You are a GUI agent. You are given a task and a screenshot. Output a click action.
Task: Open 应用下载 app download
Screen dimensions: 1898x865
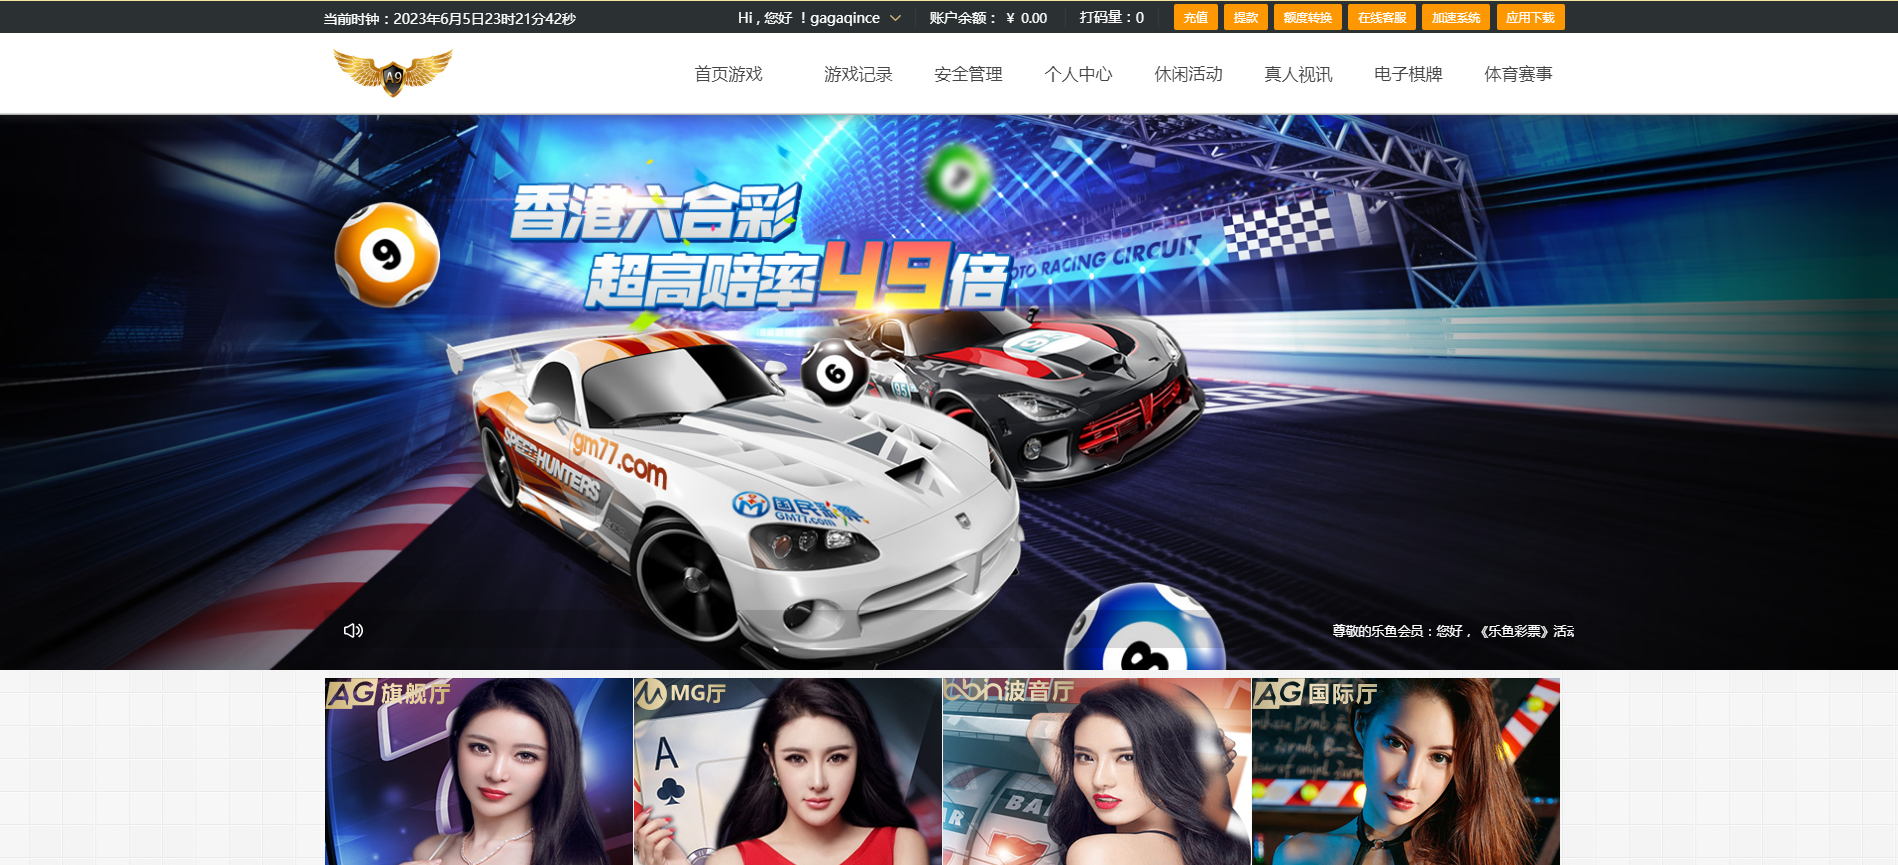point(1530,18)
